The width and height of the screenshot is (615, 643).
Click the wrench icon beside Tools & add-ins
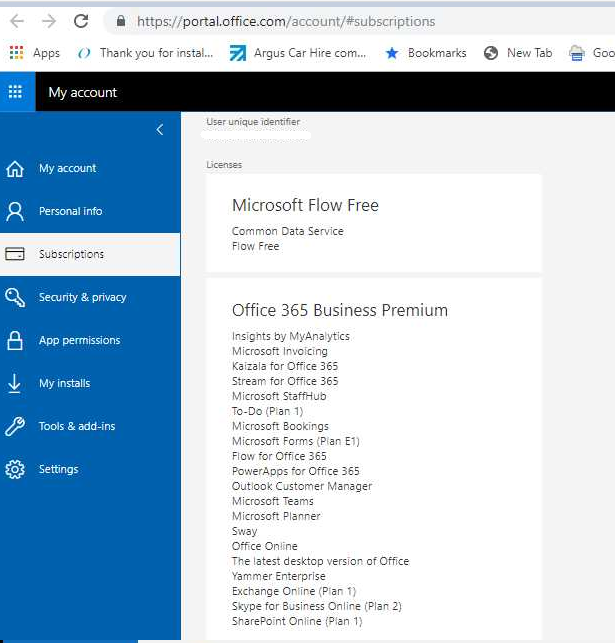(x=15, y=426)
